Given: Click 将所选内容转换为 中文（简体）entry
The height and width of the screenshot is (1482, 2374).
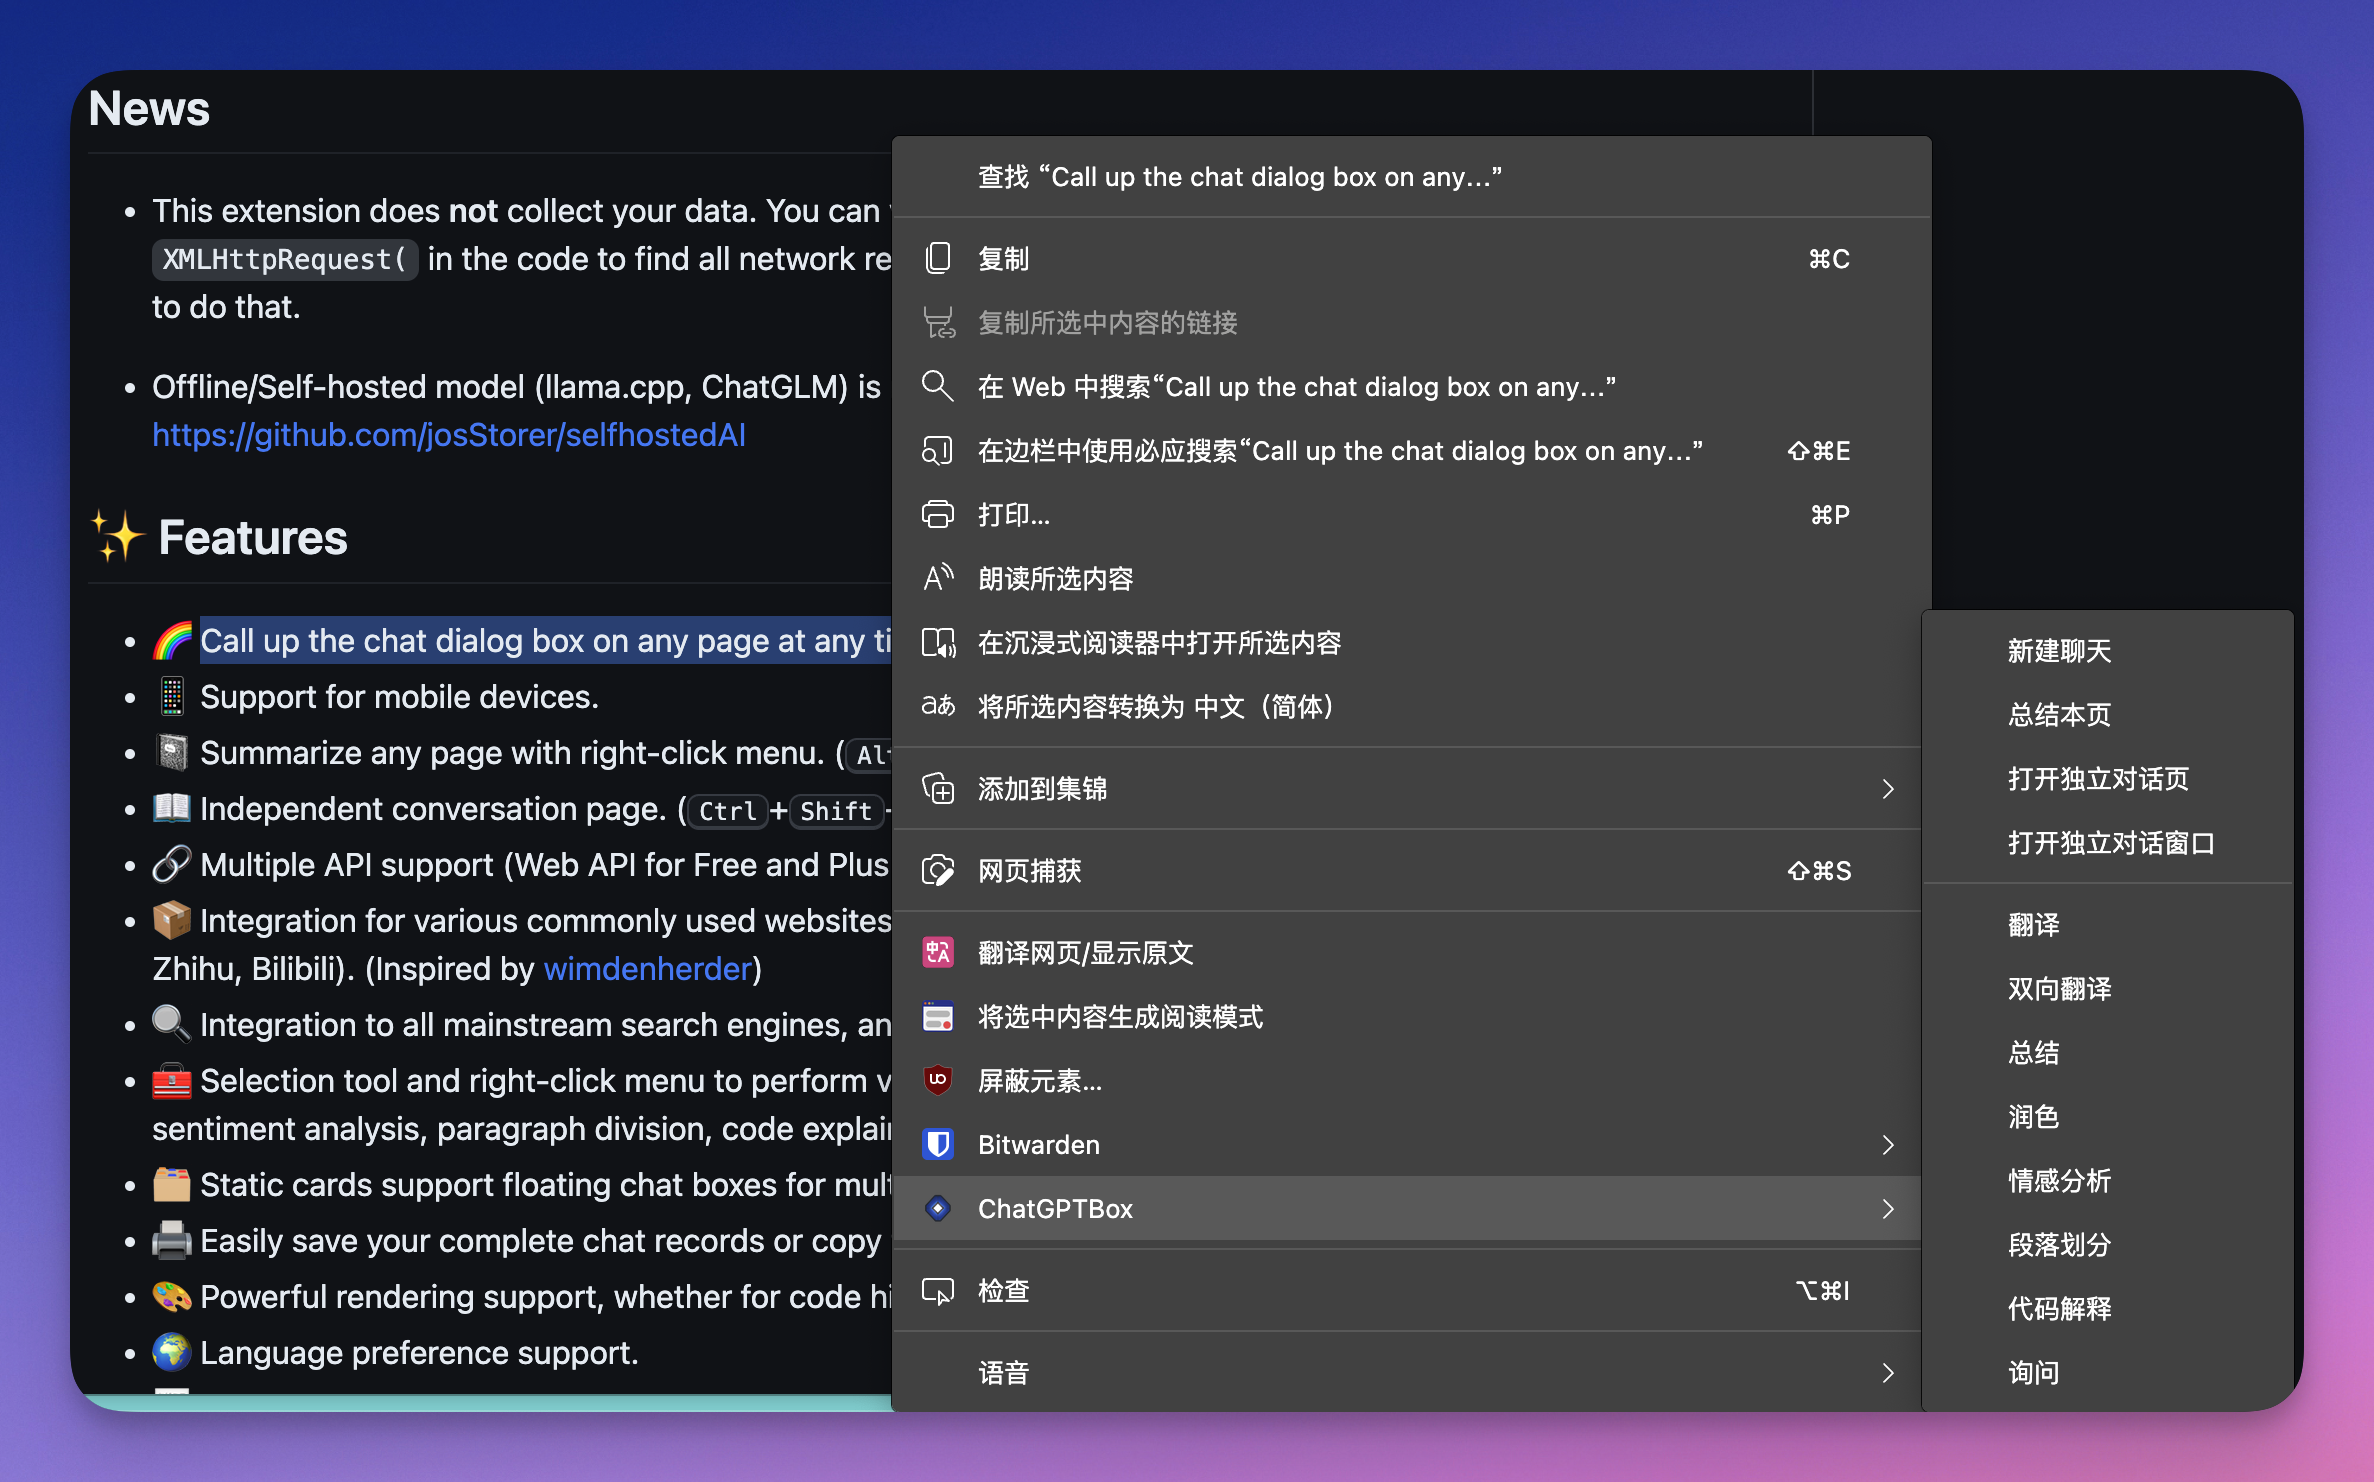Looking at the screenshot, I should (x=1155, y=707).
